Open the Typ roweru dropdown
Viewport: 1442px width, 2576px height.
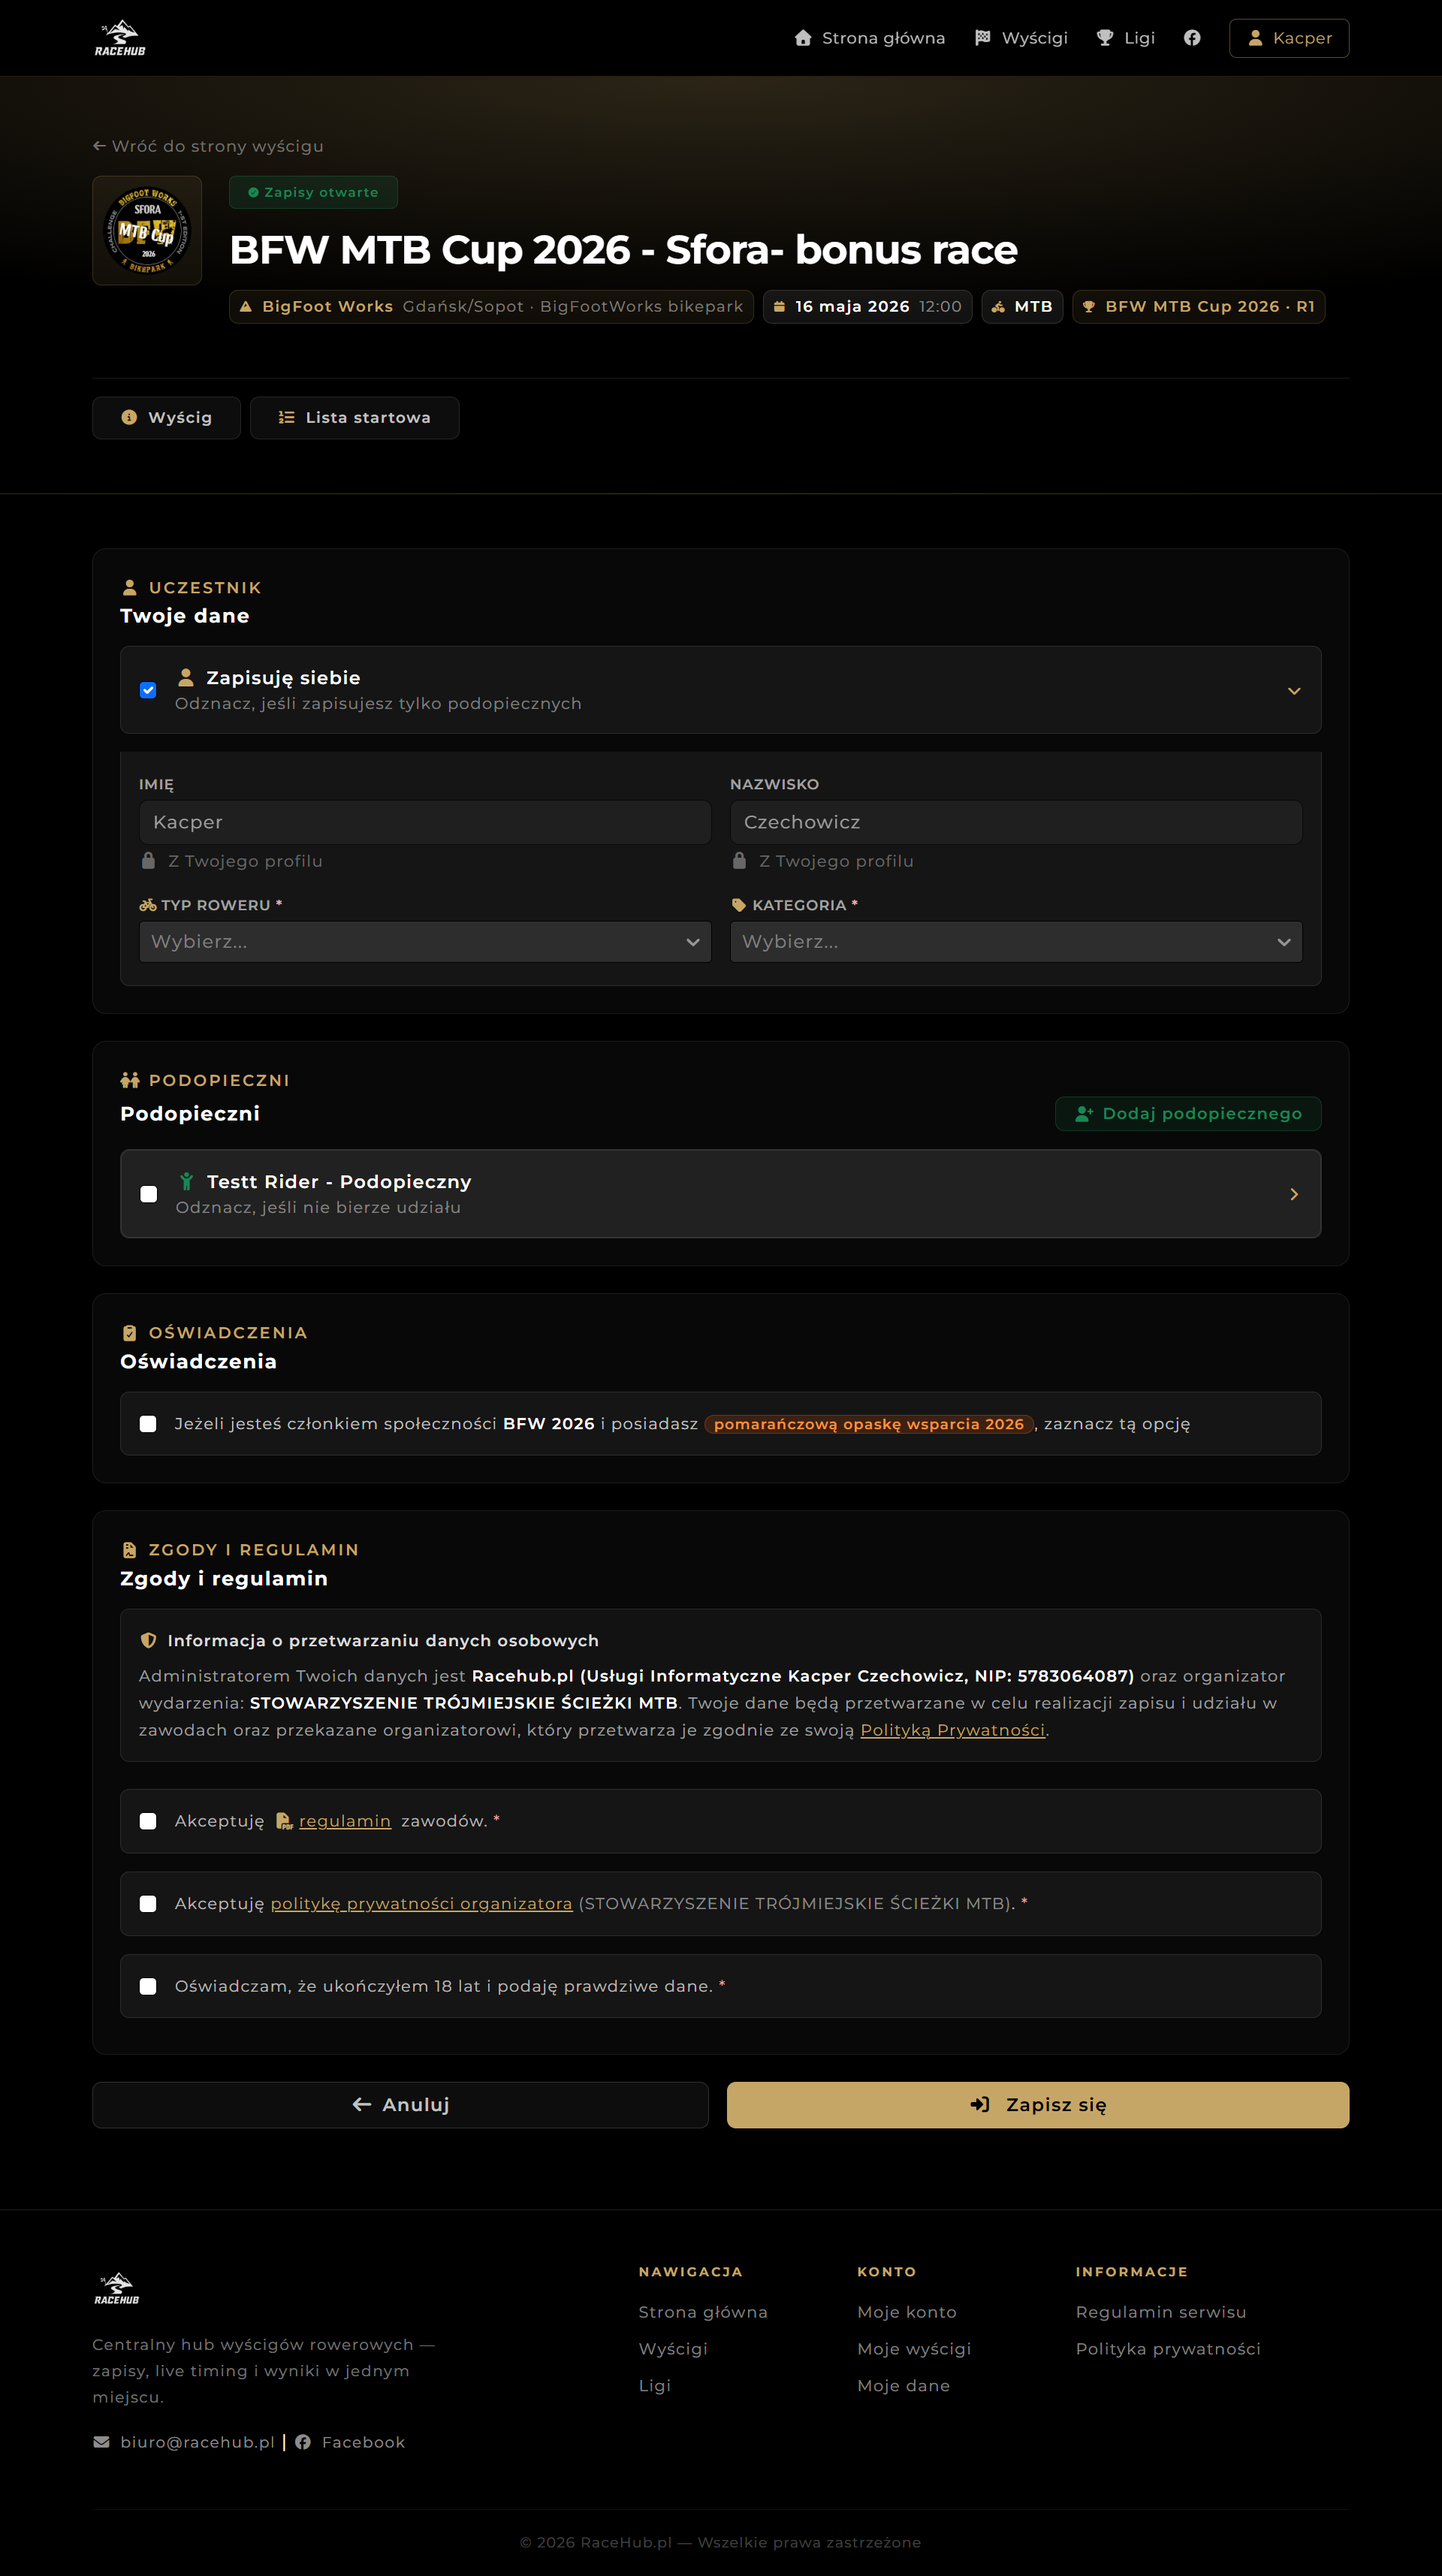425,942
